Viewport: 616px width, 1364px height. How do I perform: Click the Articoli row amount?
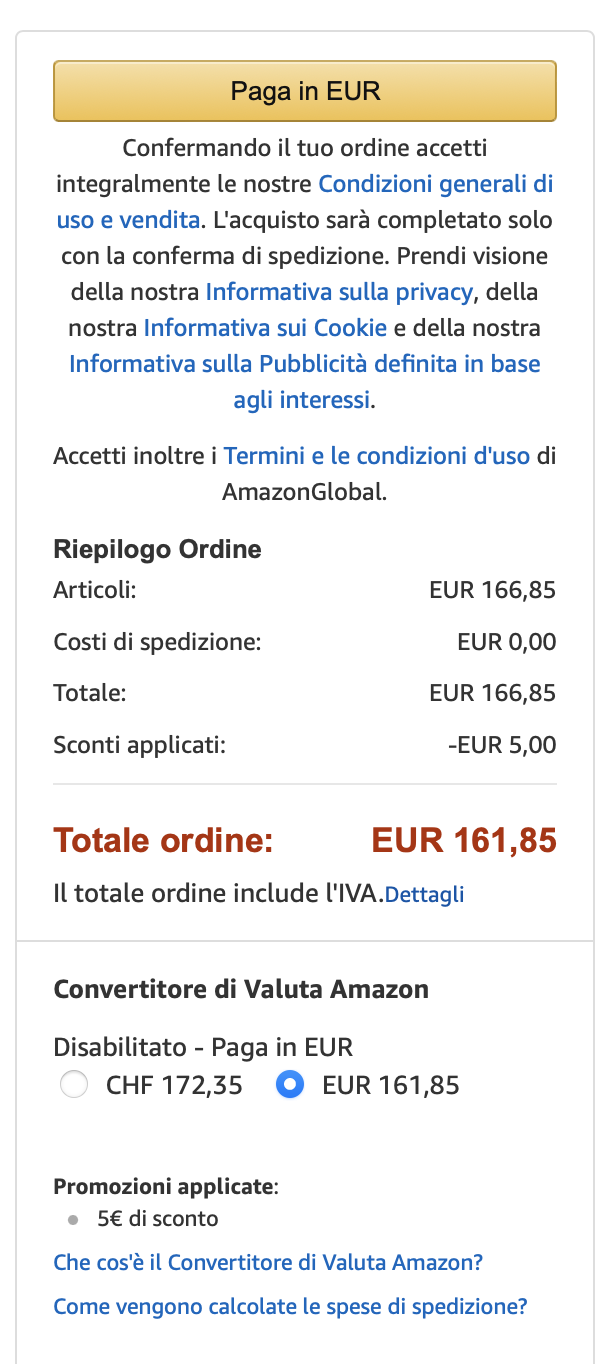pos(492,590)
